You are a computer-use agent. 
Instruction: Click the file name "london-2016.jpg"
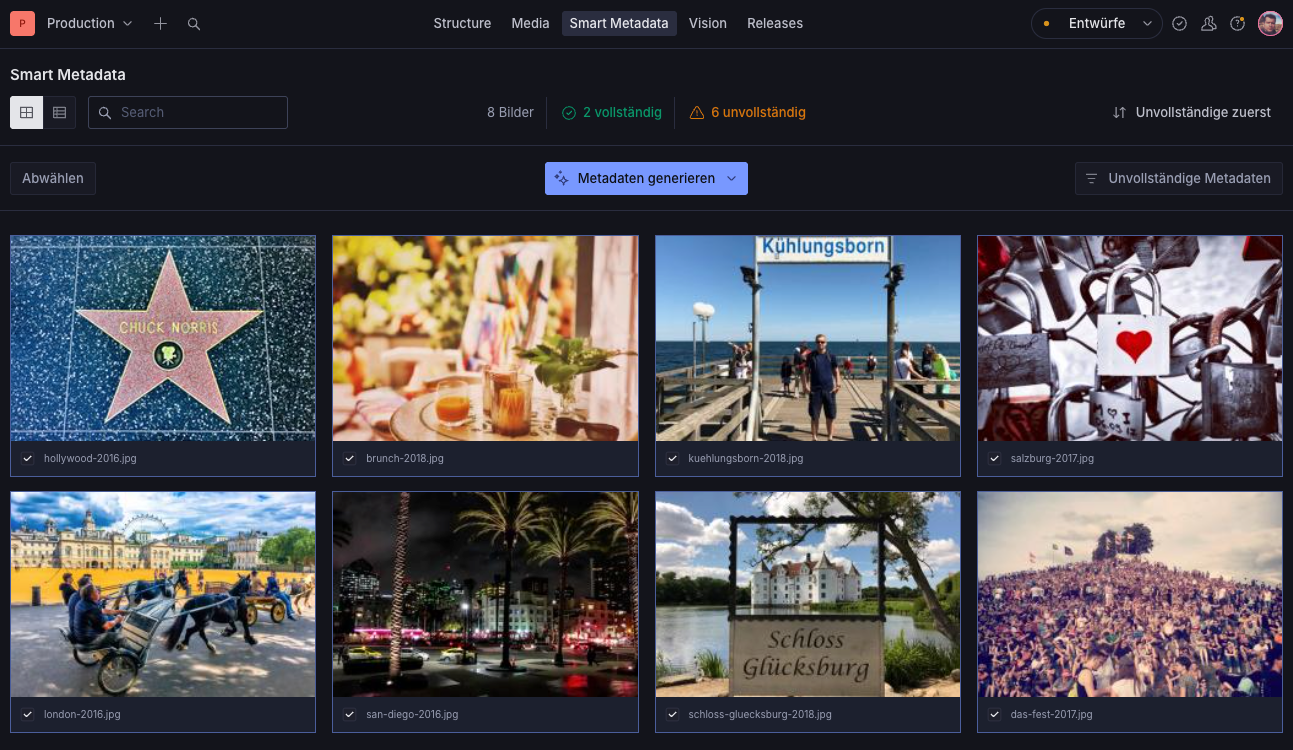[82, 714]
